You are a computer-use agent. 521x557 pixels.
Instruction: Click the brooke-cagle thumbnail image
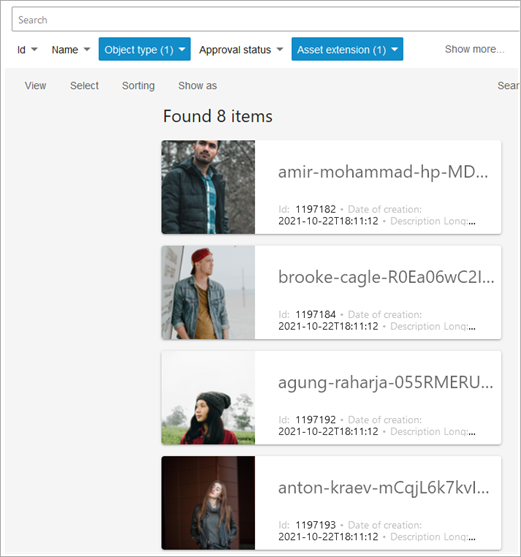coord(208,292)
